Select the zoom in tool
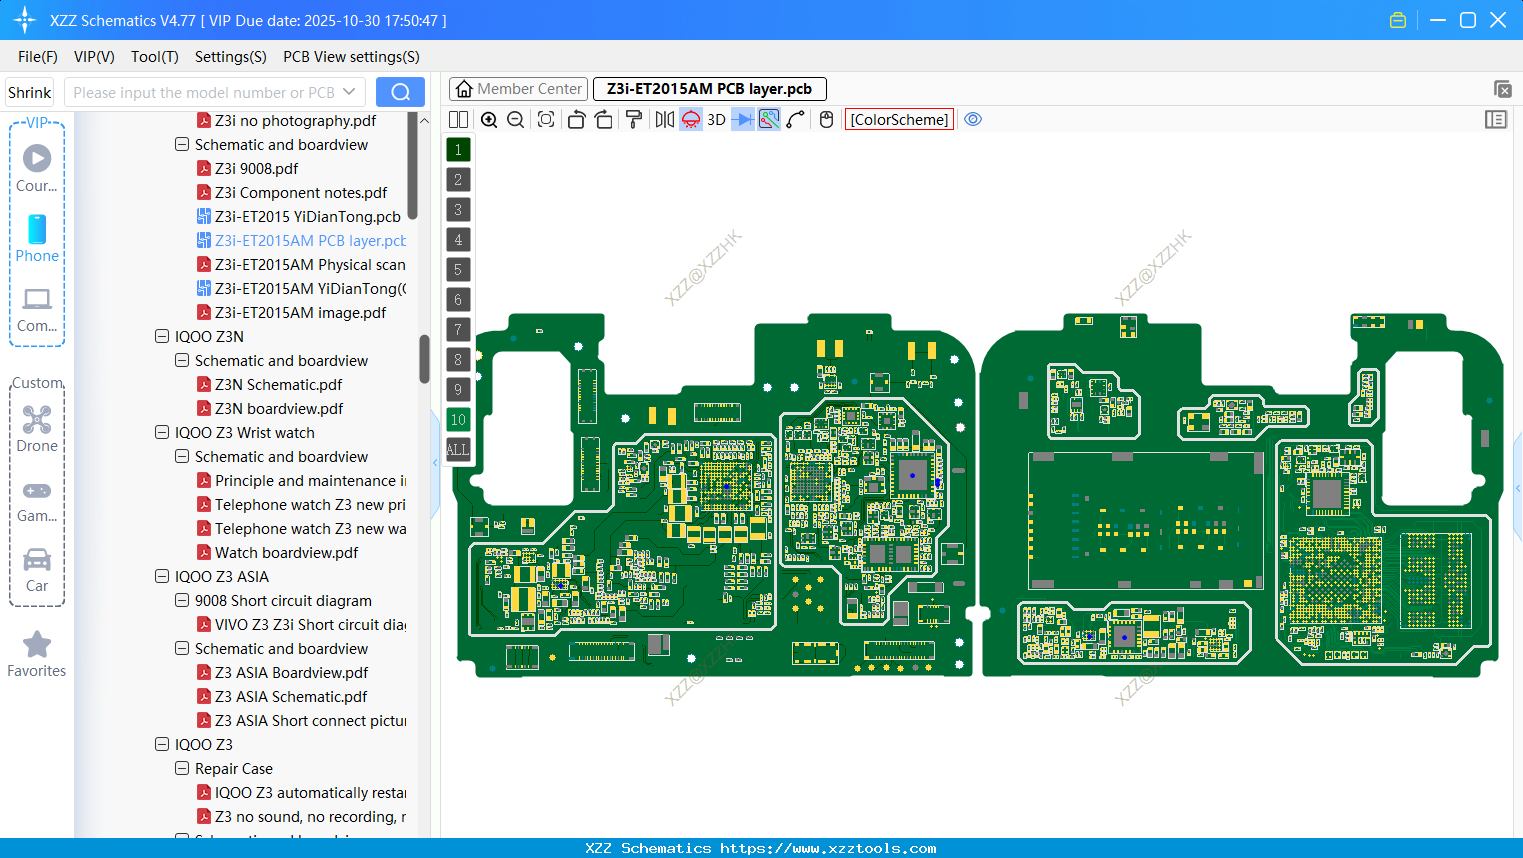 tap(489, 119)
